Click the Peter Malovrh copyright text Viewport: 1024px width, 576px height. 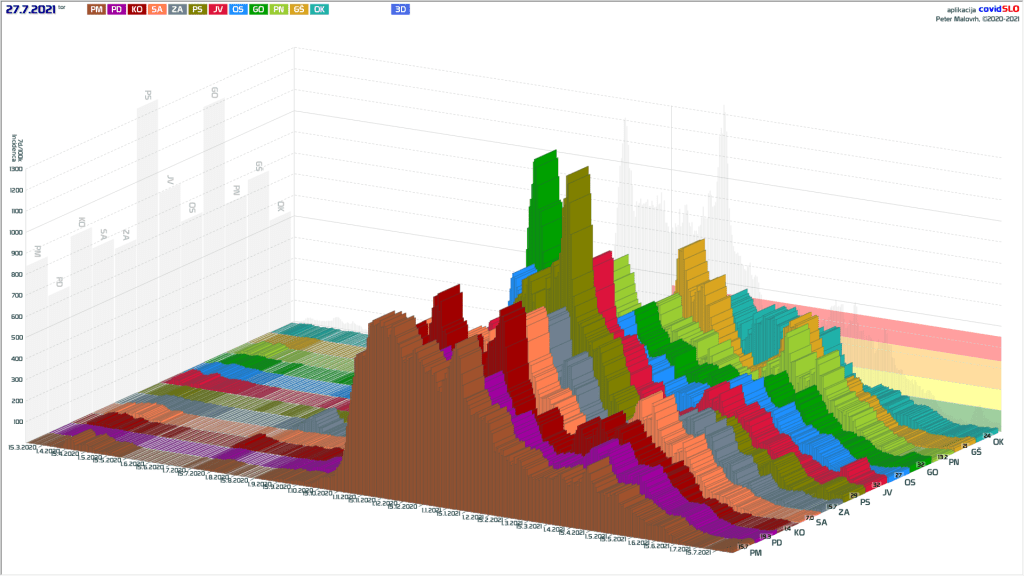pos(977,18)
